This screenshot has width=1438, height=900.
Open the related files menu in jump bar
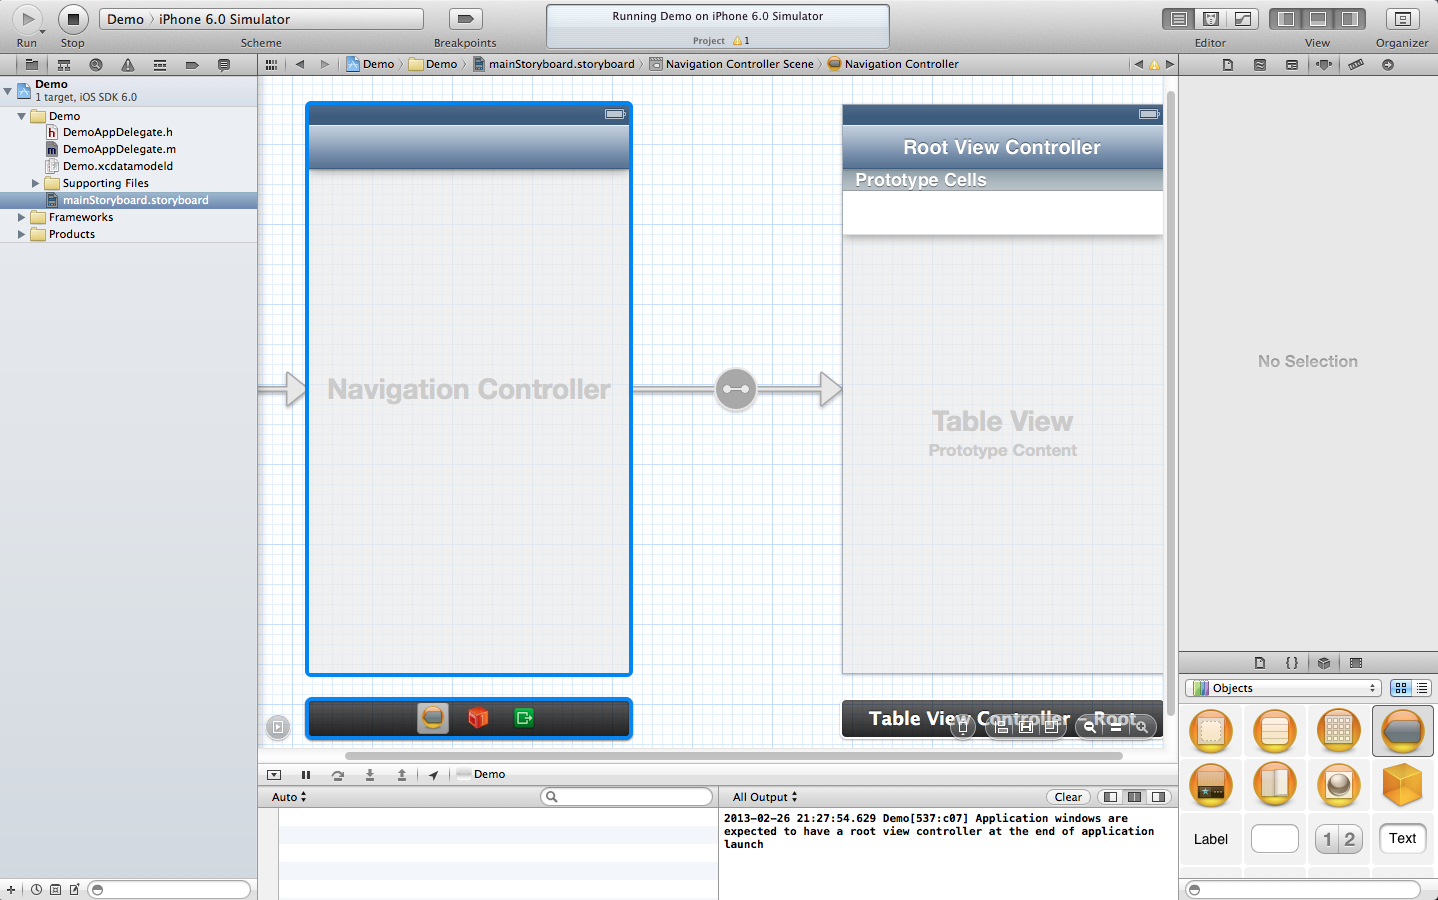[x=271, y=64]
